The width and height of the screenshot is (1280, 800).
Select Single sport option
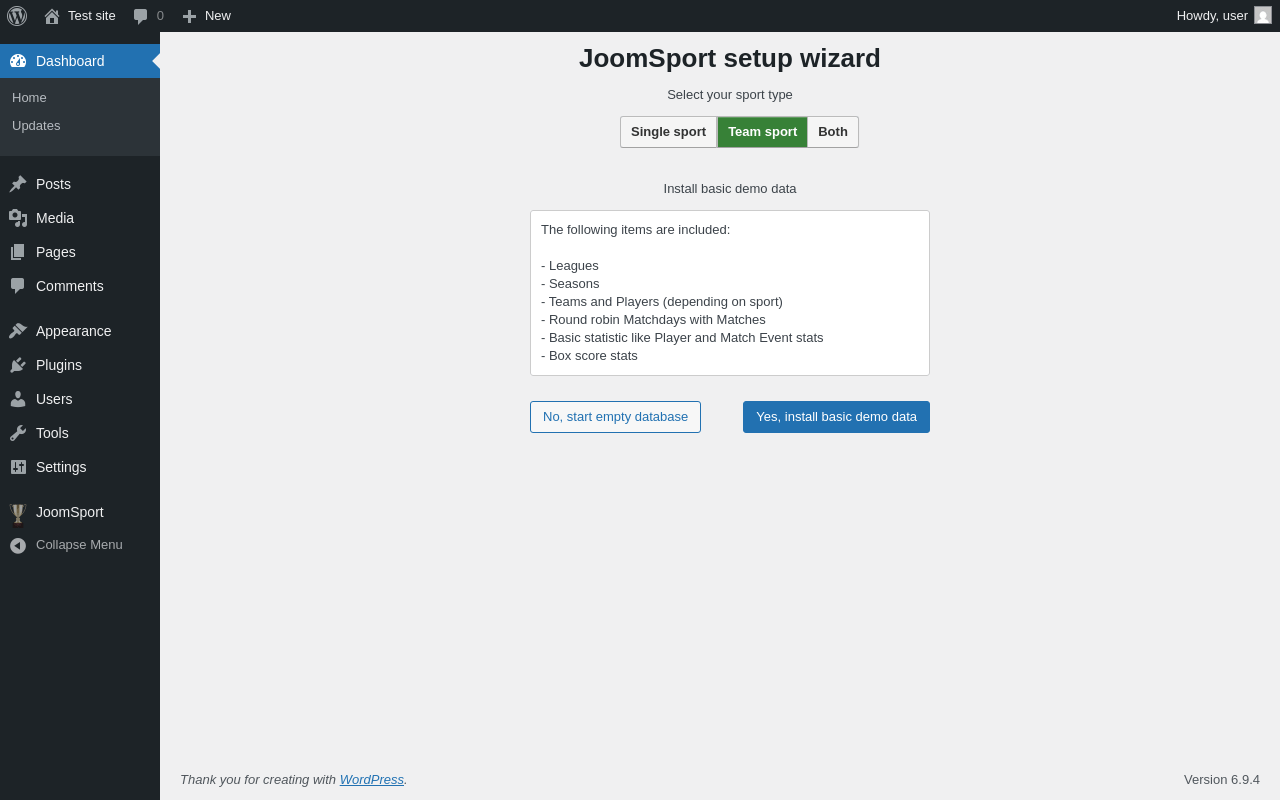[x=668, y=132]
